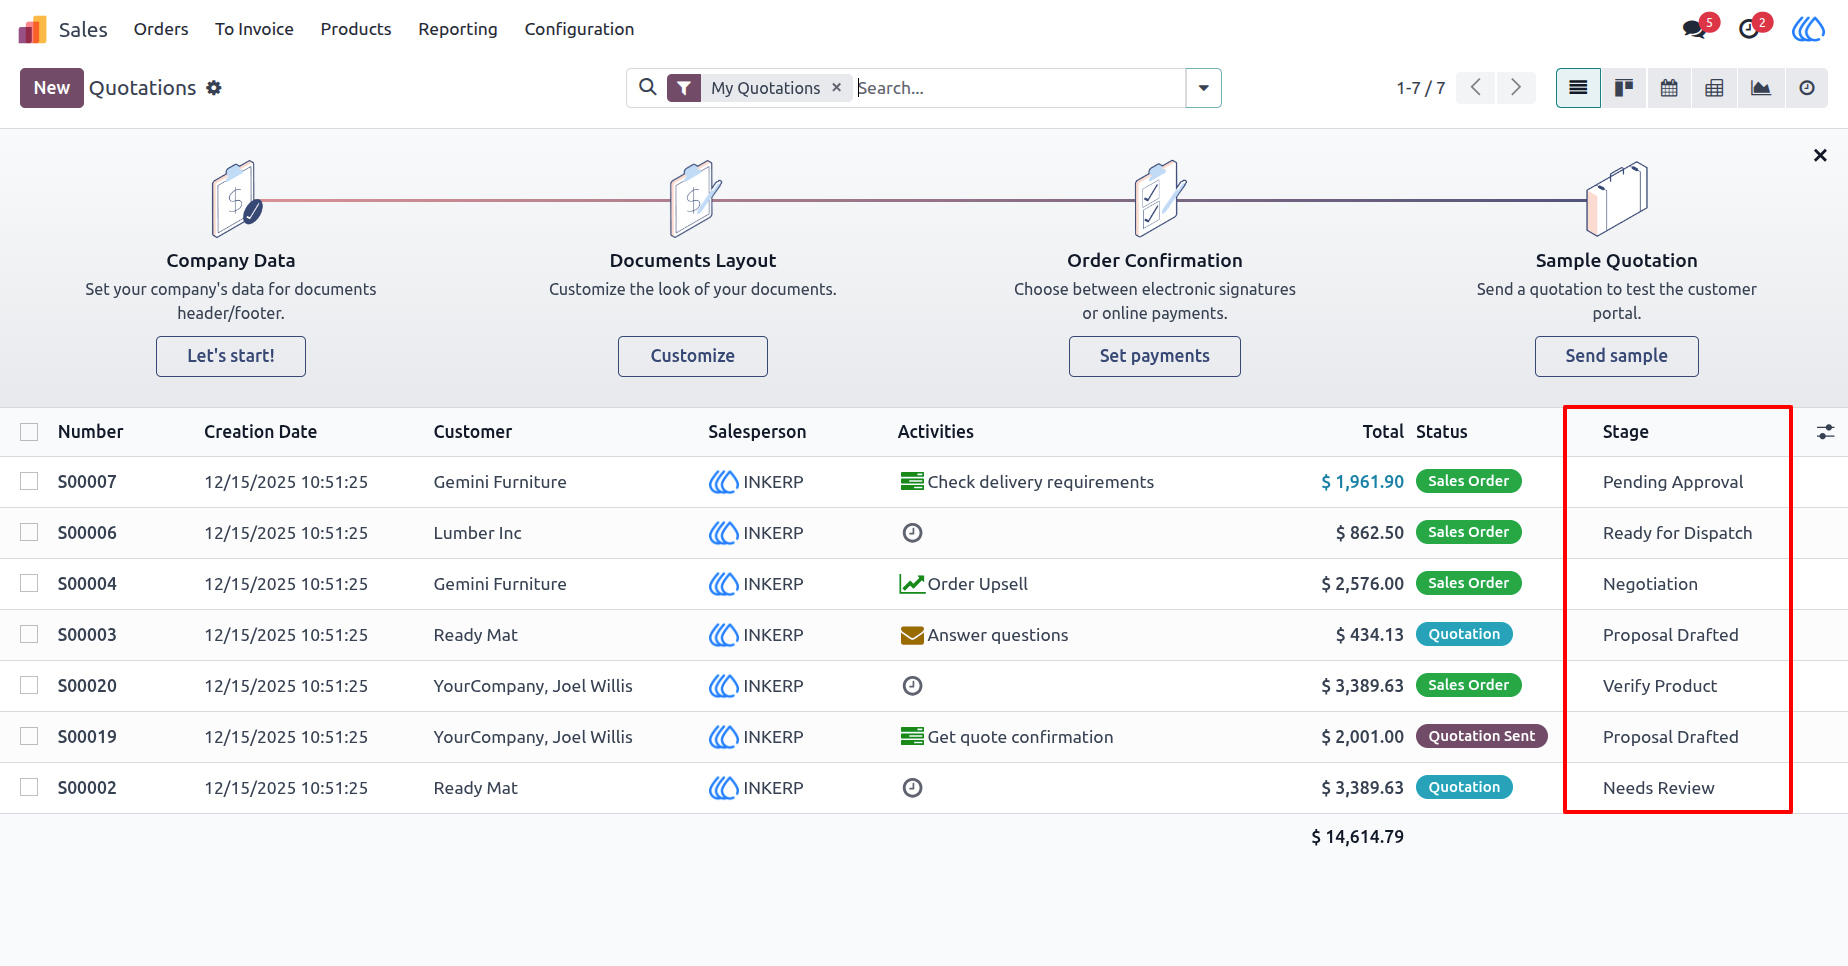Open Quotations gear actions menu

pyautogui.click(x=214, y=88)
